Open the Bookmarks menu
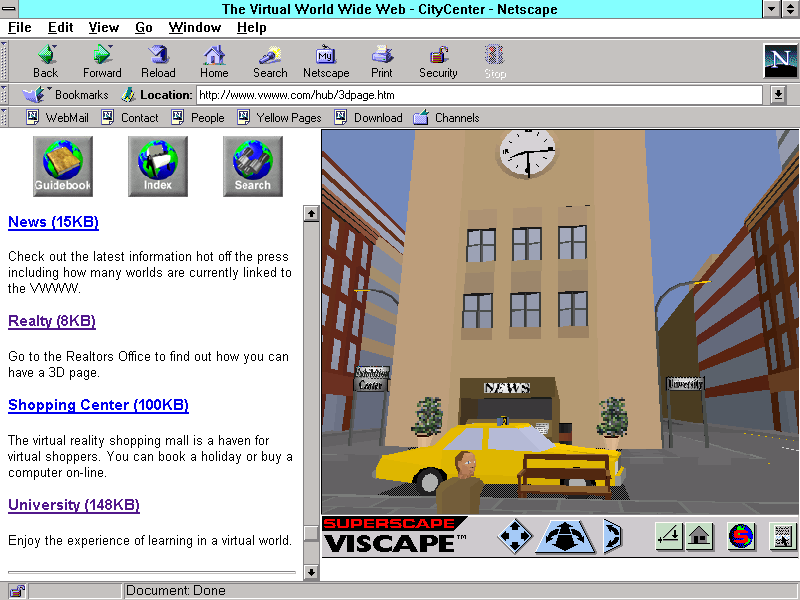Image resolution: width=800 pixels, height=600 pixels. (65, 95)
